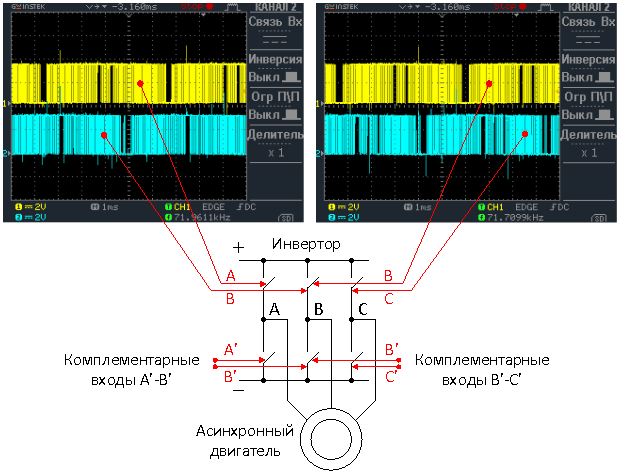Click the 'Асинхронный двигатель' label
The image size is (621, 473).
[245, 441]
